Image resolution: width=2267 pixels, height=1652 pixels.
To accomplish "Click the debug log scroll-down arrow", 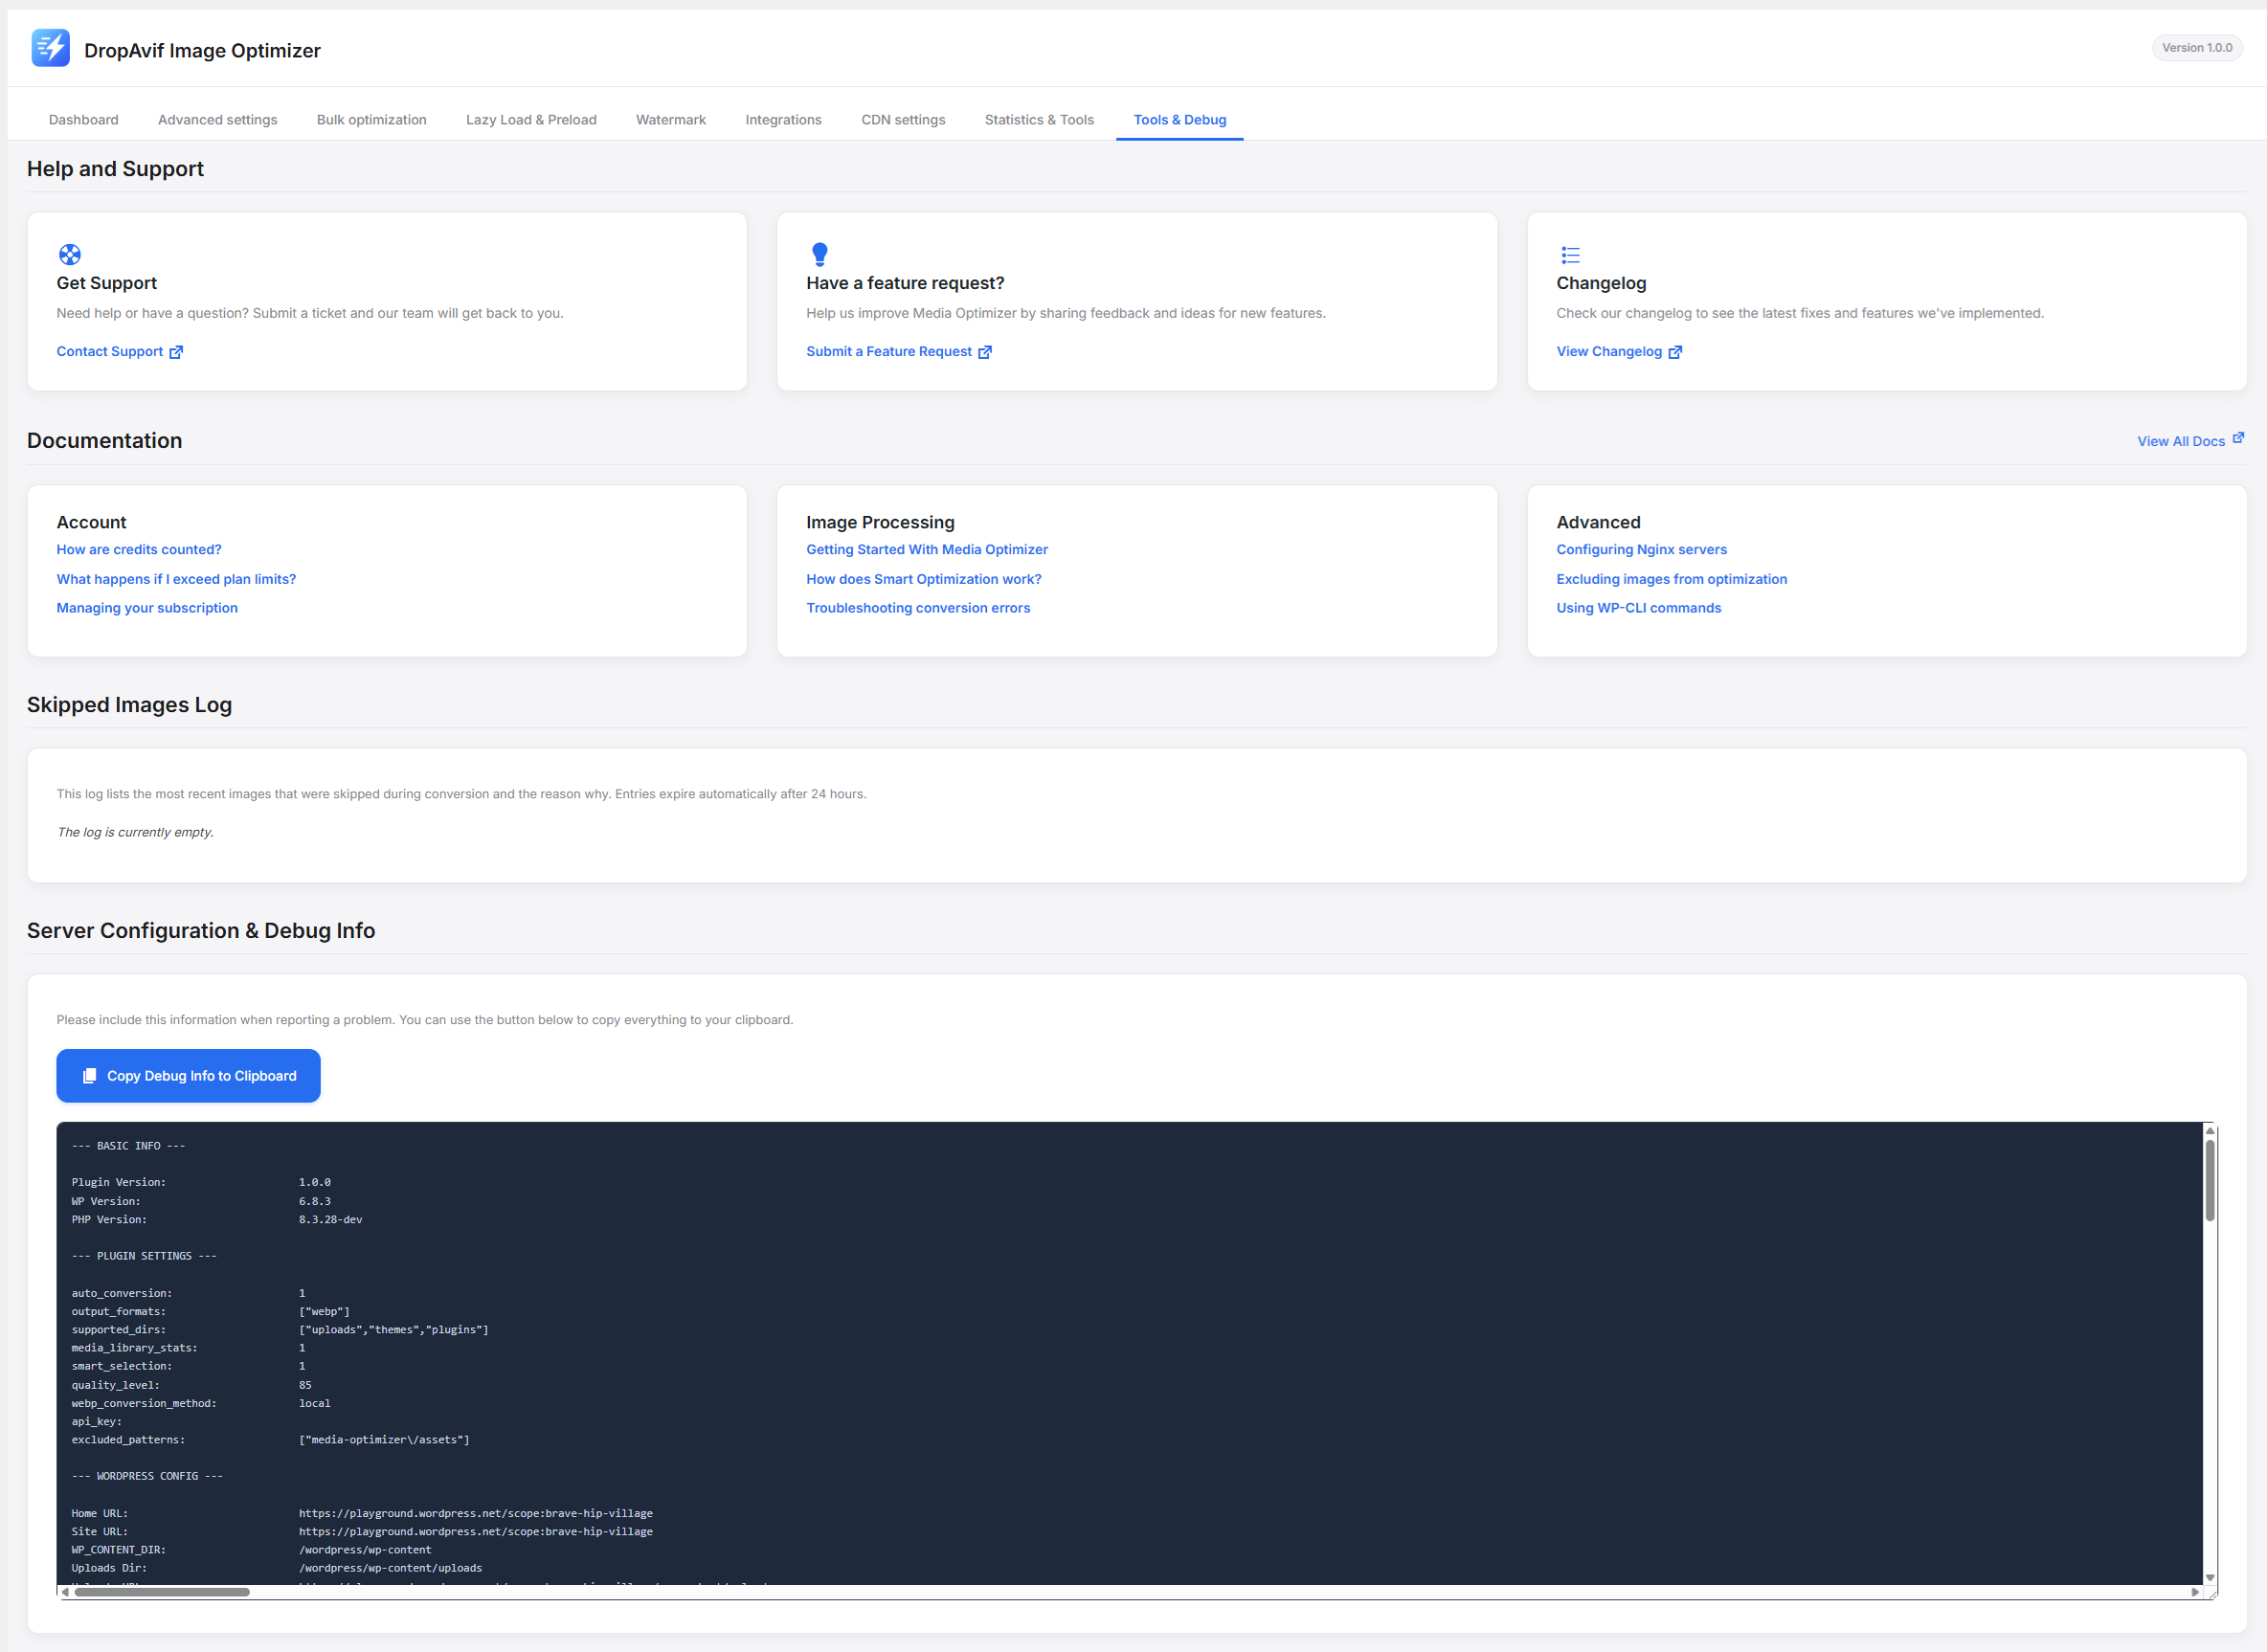I will (2209, 1578).
